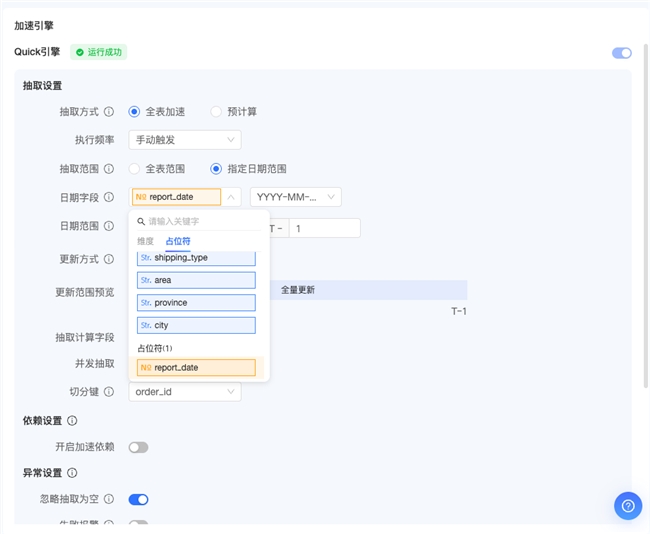Screen dimensions: 650x534
Task: Click the info icon beside 日期字段
Action: [109, 198]
